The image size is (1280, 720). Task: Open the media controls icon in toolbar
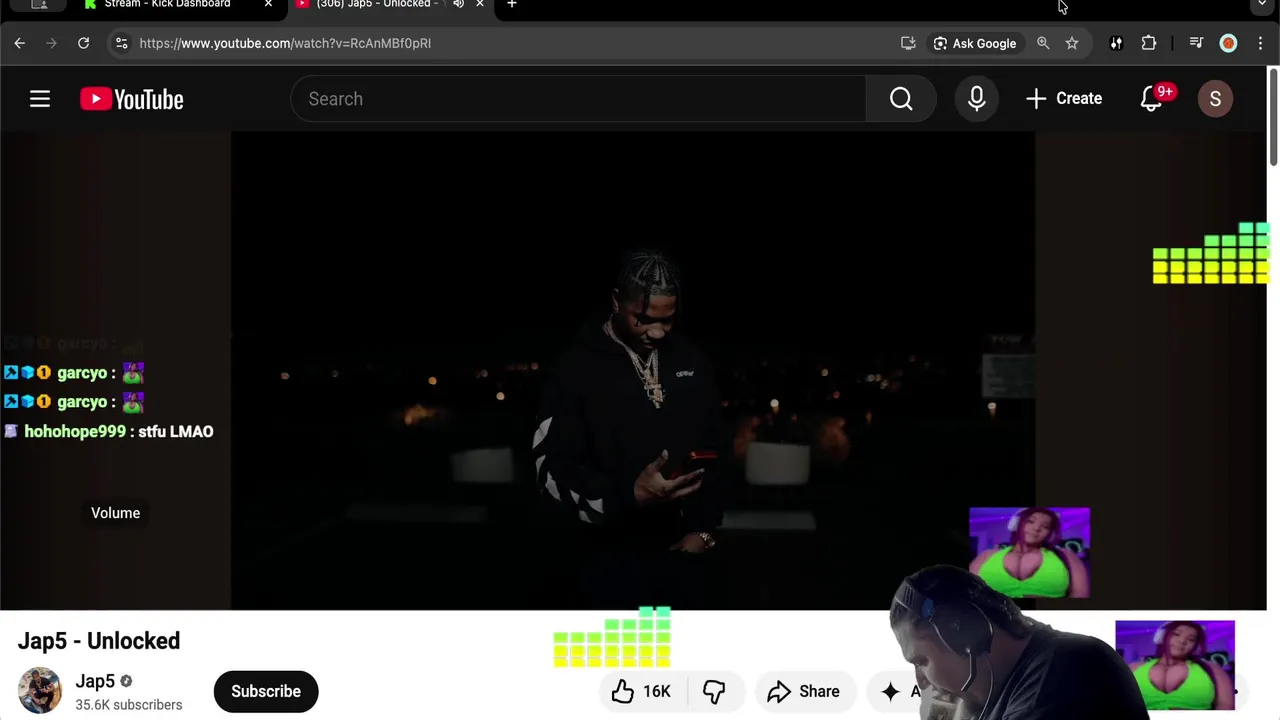(1196, 43)
